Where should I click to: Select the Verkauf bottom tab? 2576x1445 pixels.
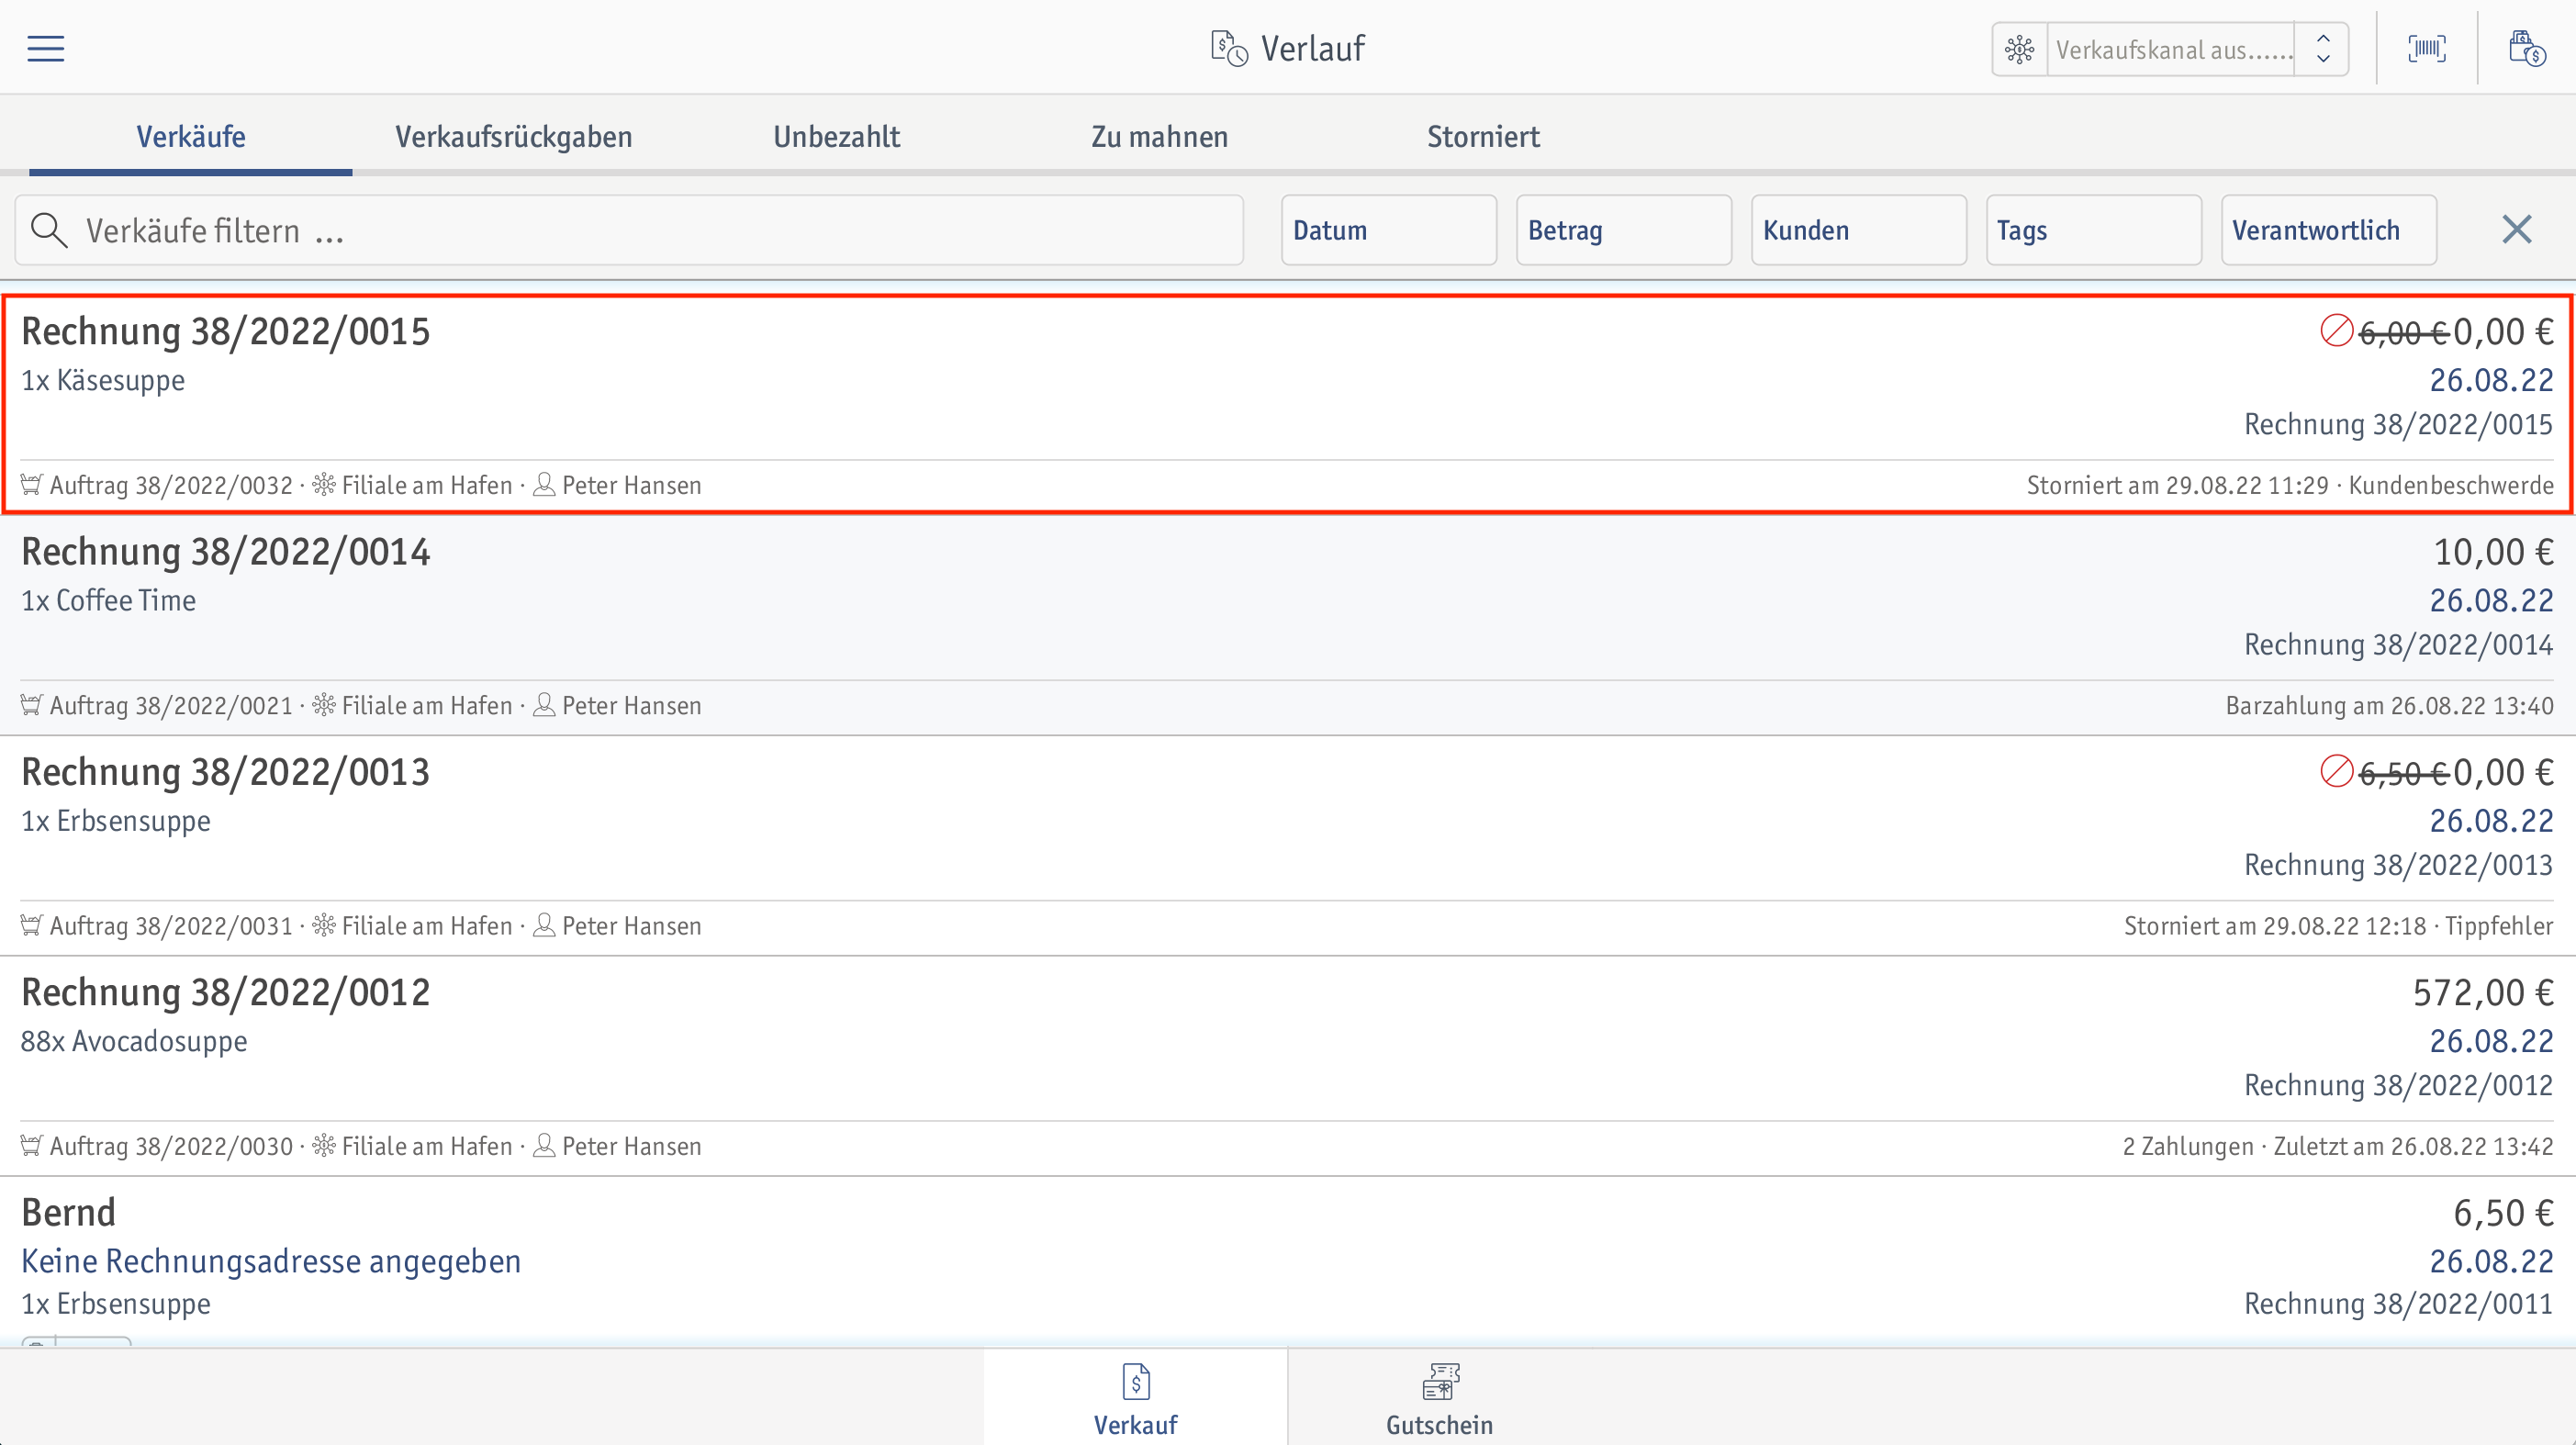pyautogui.click(x=1135, y=1398)
